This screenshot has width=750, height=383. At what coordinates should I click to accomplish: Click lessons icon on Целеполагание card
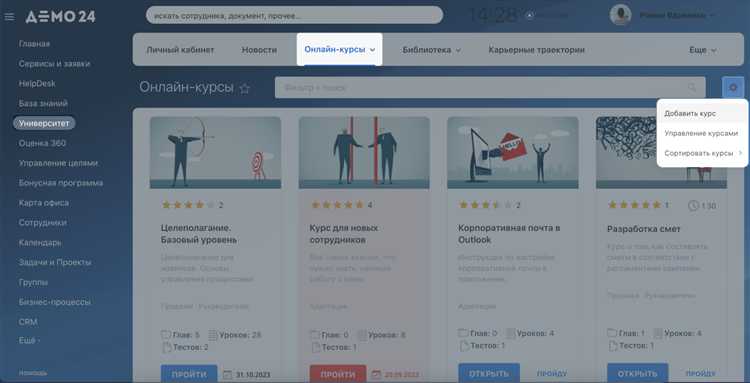[x=213, y=335]
